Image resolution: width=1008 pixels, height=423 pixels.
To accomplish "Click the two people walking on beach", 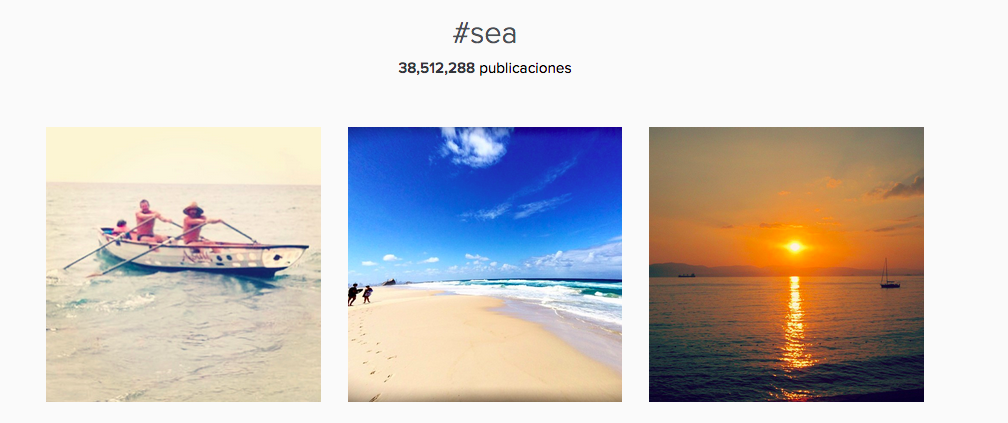I will click(x=360, y=294).
